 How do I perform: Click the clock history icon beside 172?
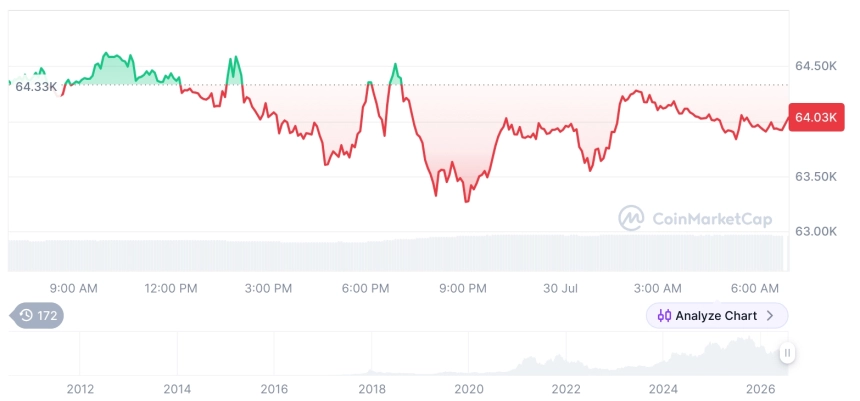pyautogui.click(x=26, y=315)
